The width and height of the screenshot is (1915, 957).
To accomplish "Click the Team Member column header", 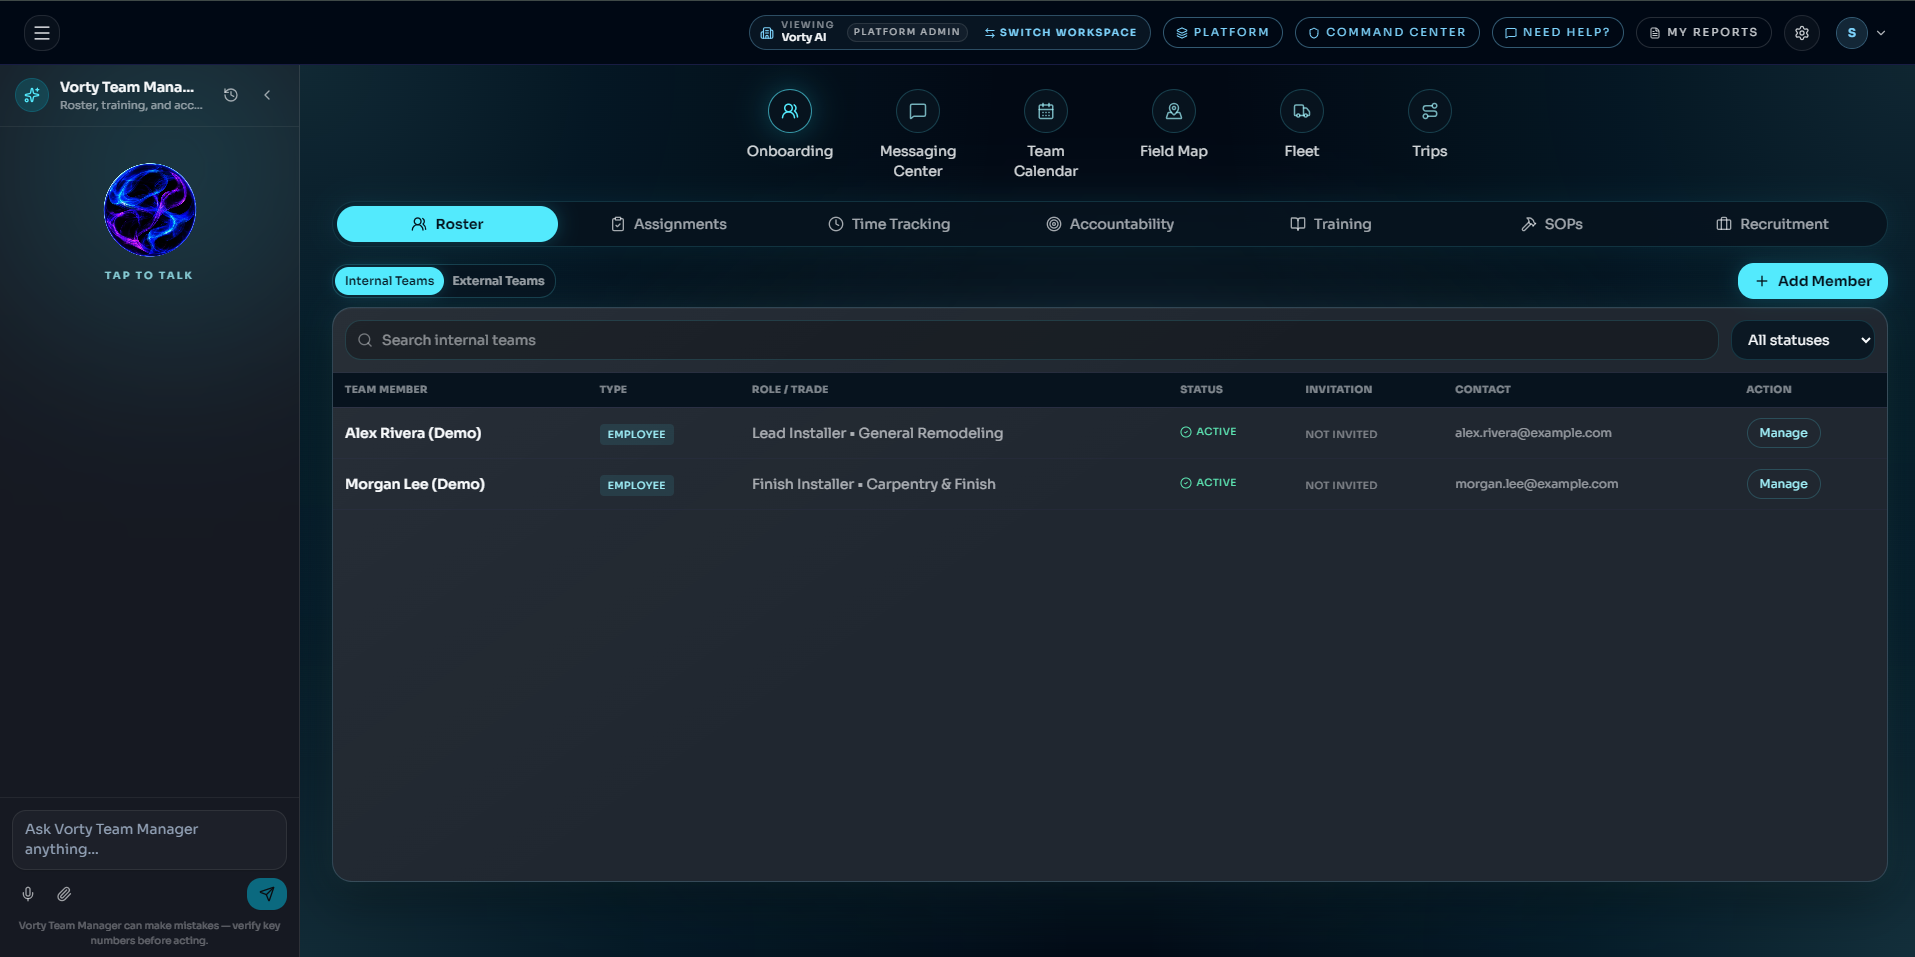I will click(386, 389).
